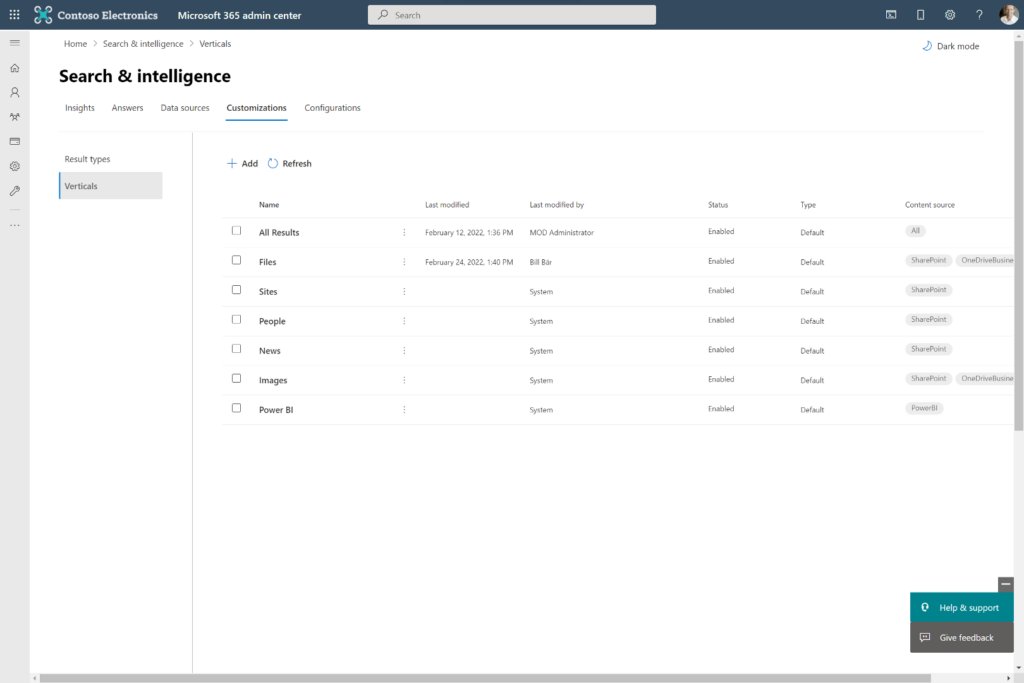Screen dimensions: 1024x683
Task: Select Verticals in side menu
Action: [110, 185]
